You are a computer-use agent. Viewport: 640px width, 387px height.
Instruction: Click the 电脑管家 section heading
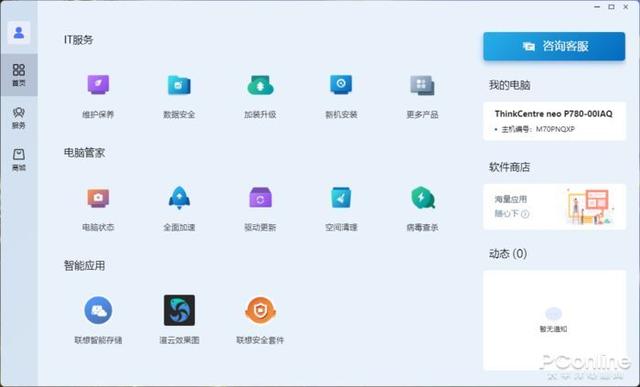(x=84, y=153)
